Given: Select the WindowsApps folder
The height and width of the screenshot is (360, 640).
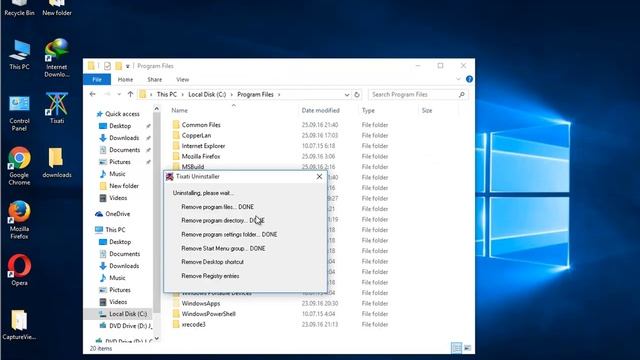Looking at the screenshot, I should coord(200,303).
